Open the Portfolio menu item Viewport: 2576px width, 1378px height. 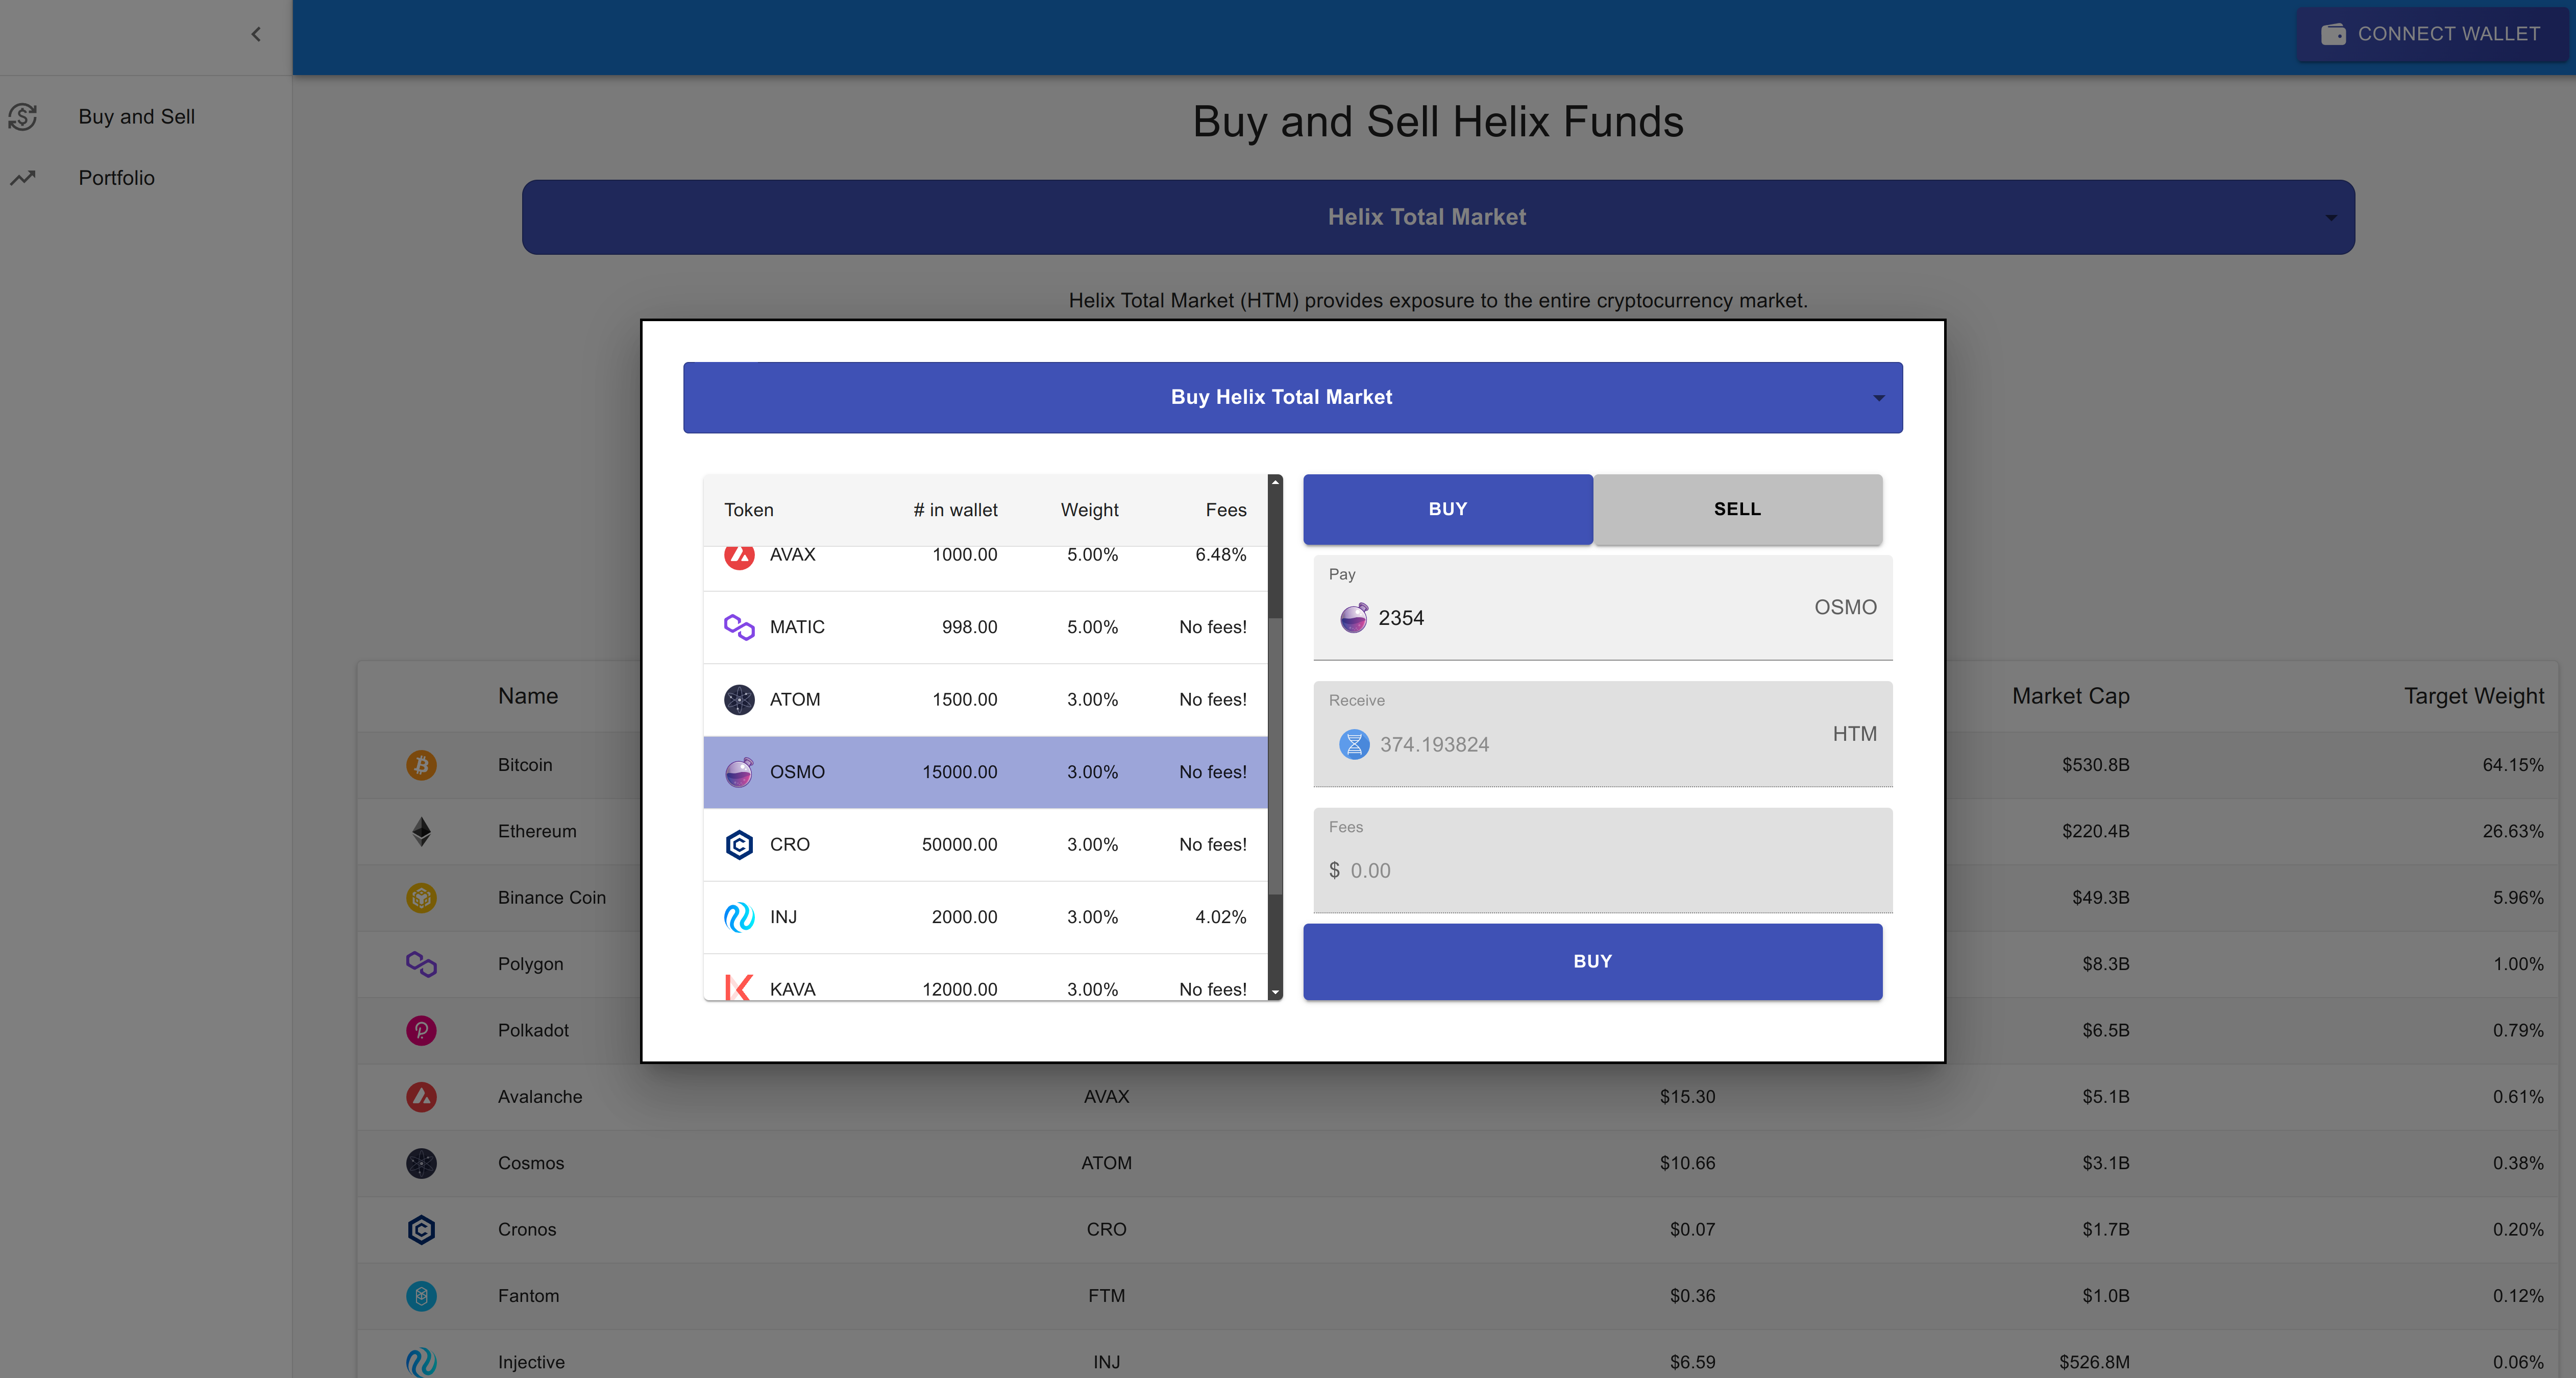point(117,178)
